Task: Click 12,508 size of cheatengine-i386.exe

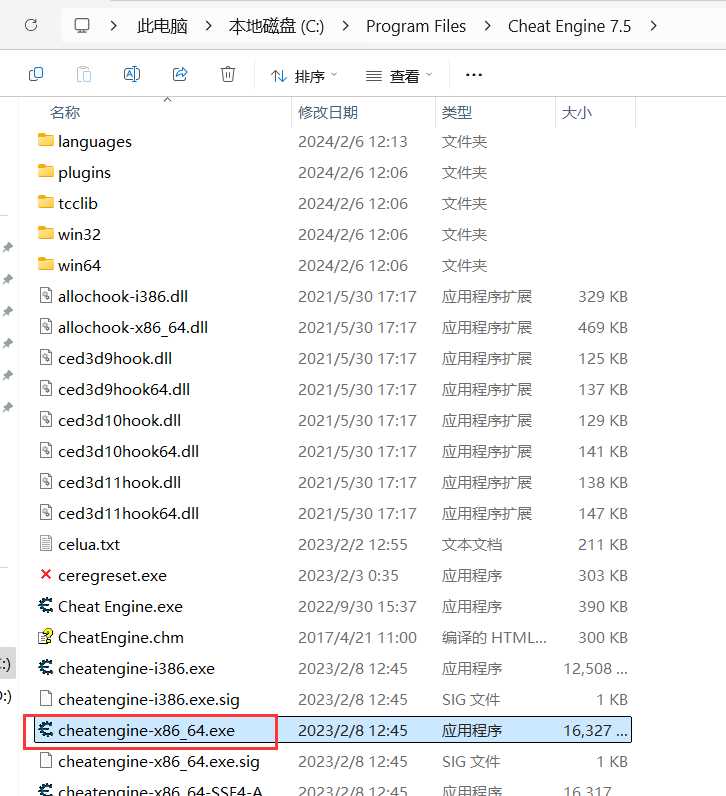Action: click(x=595, y=669)
